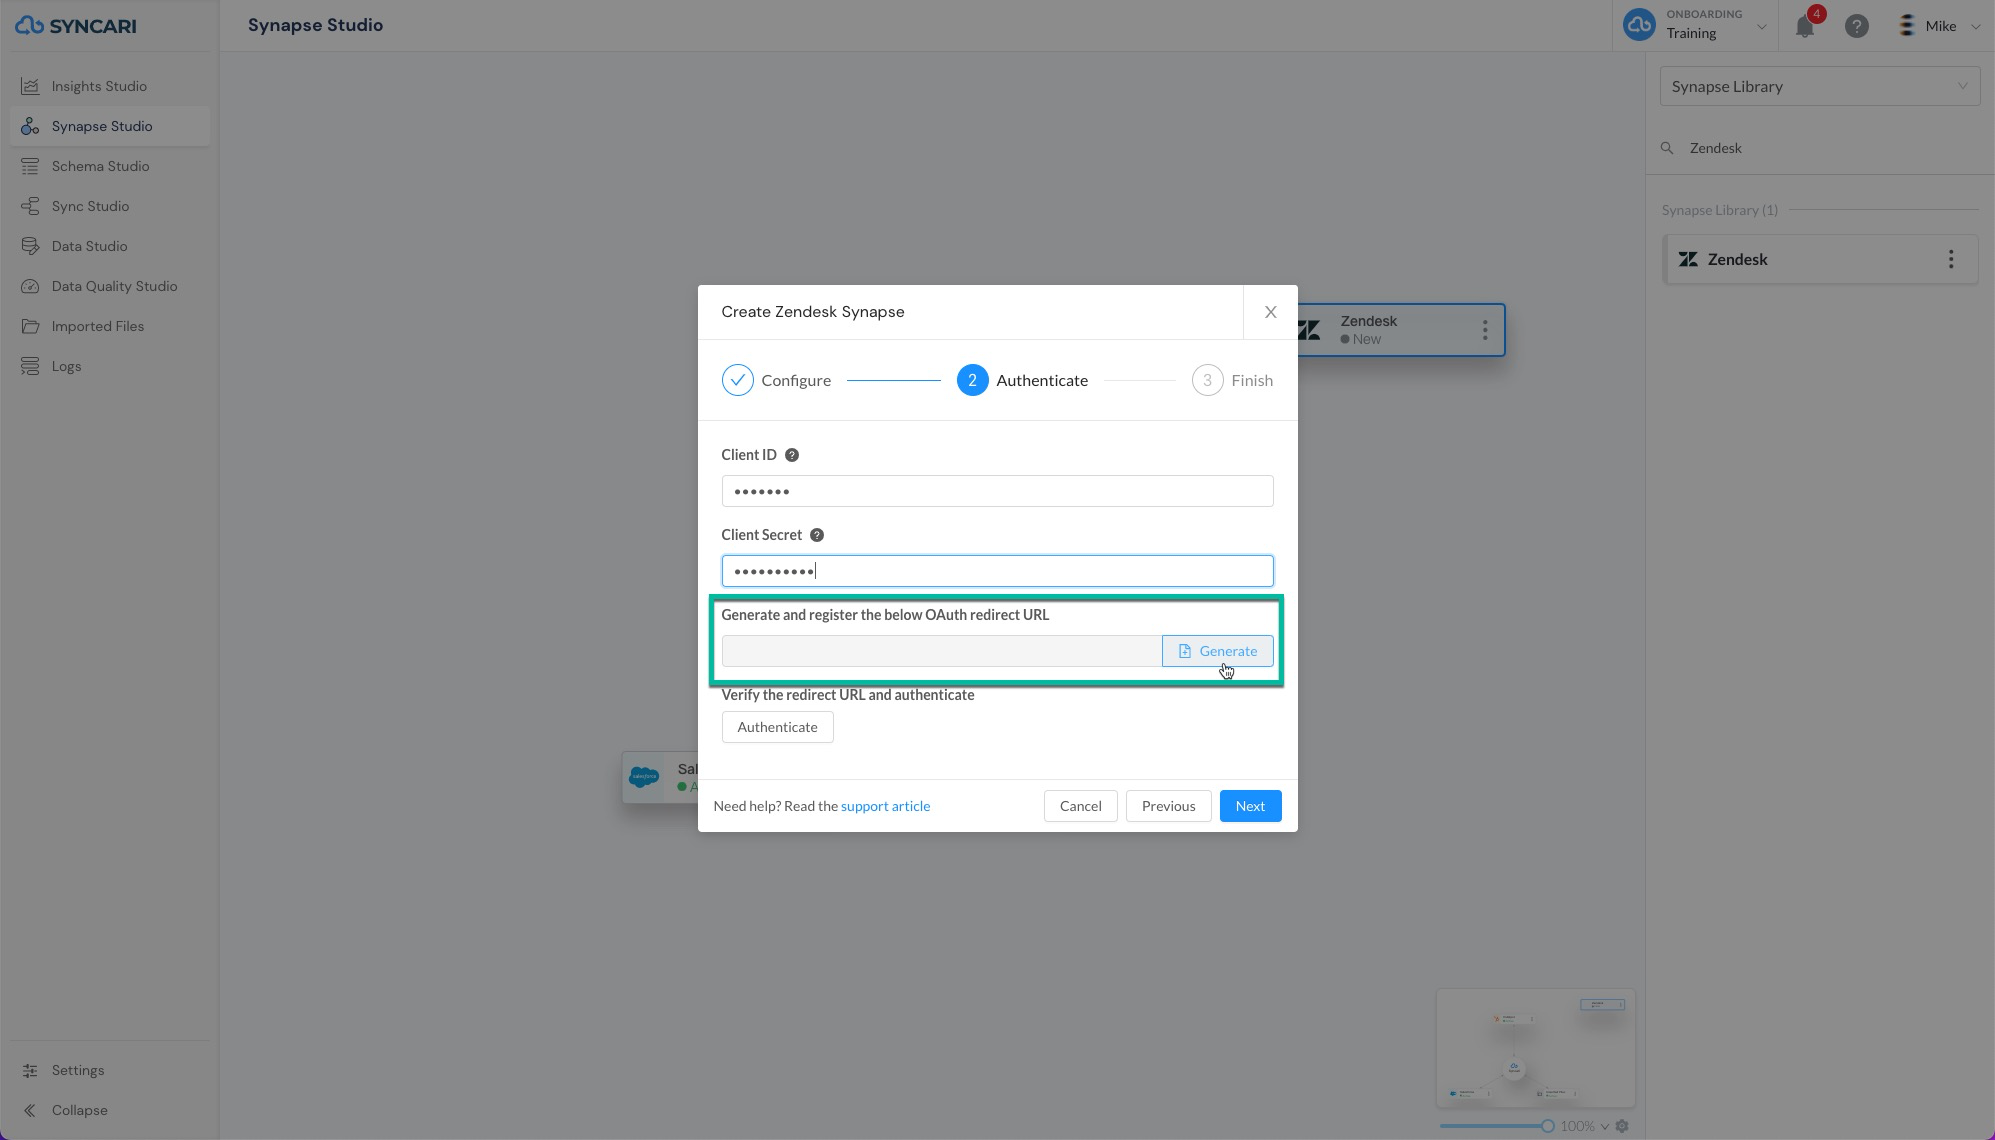
Task: Expand the Synapse Library selector
Action: coord(1820,86)
